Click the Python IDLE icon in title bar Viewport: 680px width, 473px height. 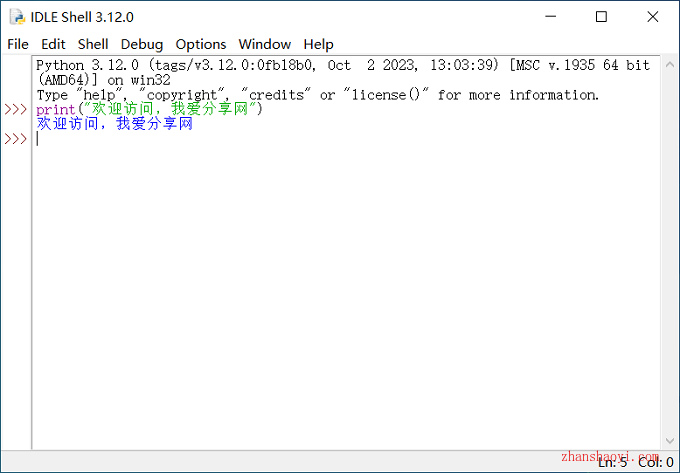coord(17,17)
